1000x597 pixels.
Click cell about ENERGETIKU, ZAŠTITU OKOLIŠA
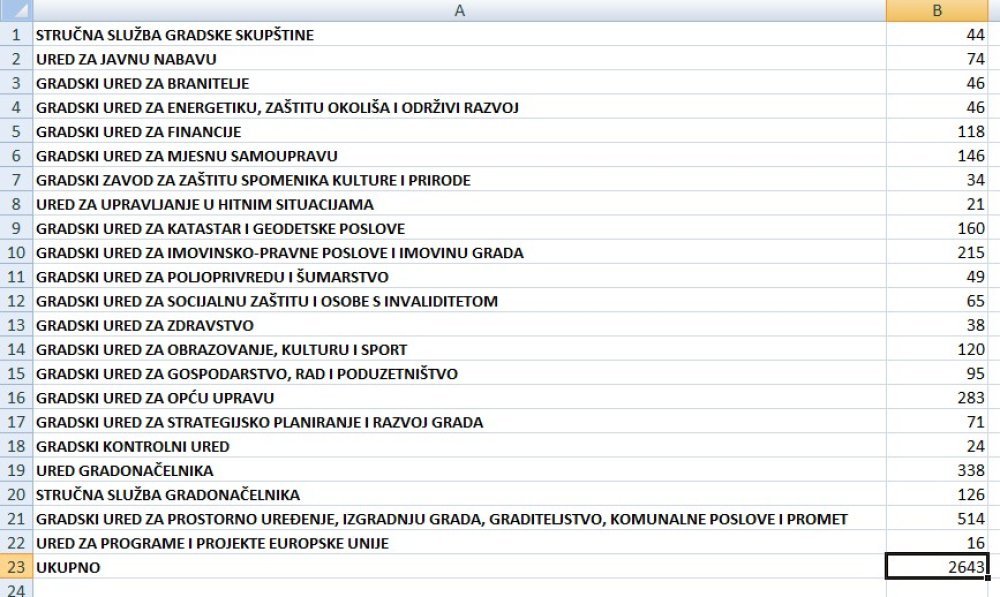click(459, 107)
